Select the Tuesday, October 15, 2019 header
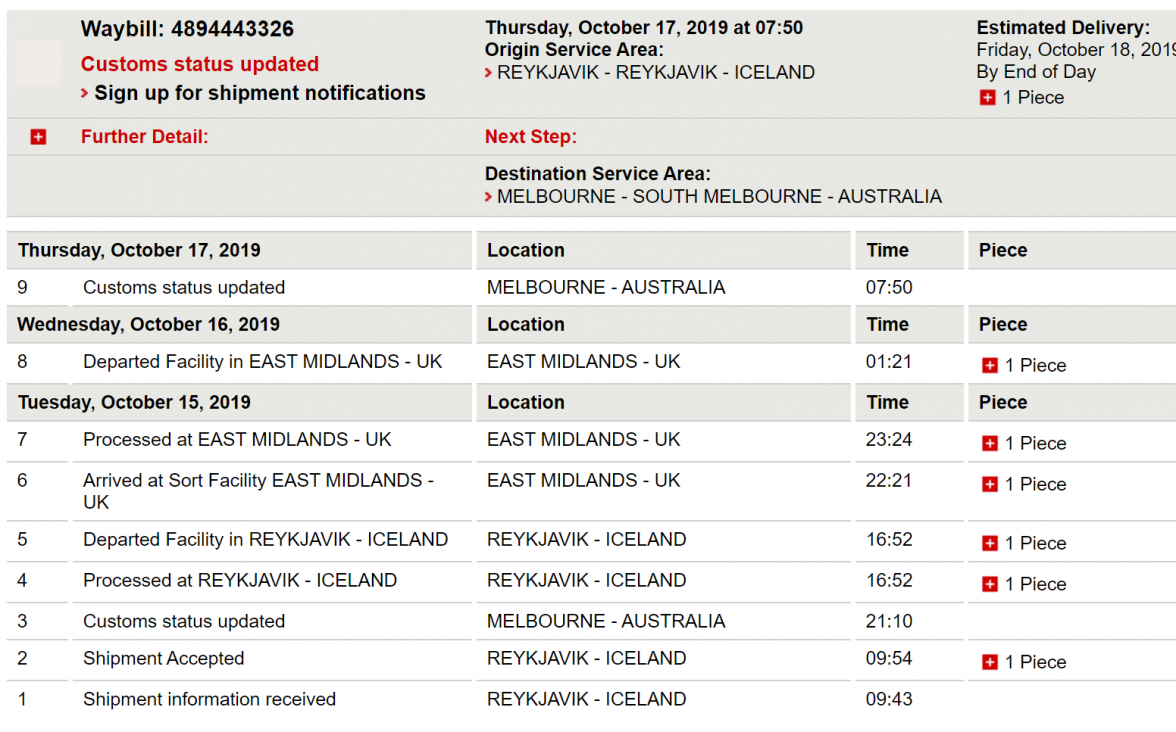The image size is (1176, 732). click(134, 402)
